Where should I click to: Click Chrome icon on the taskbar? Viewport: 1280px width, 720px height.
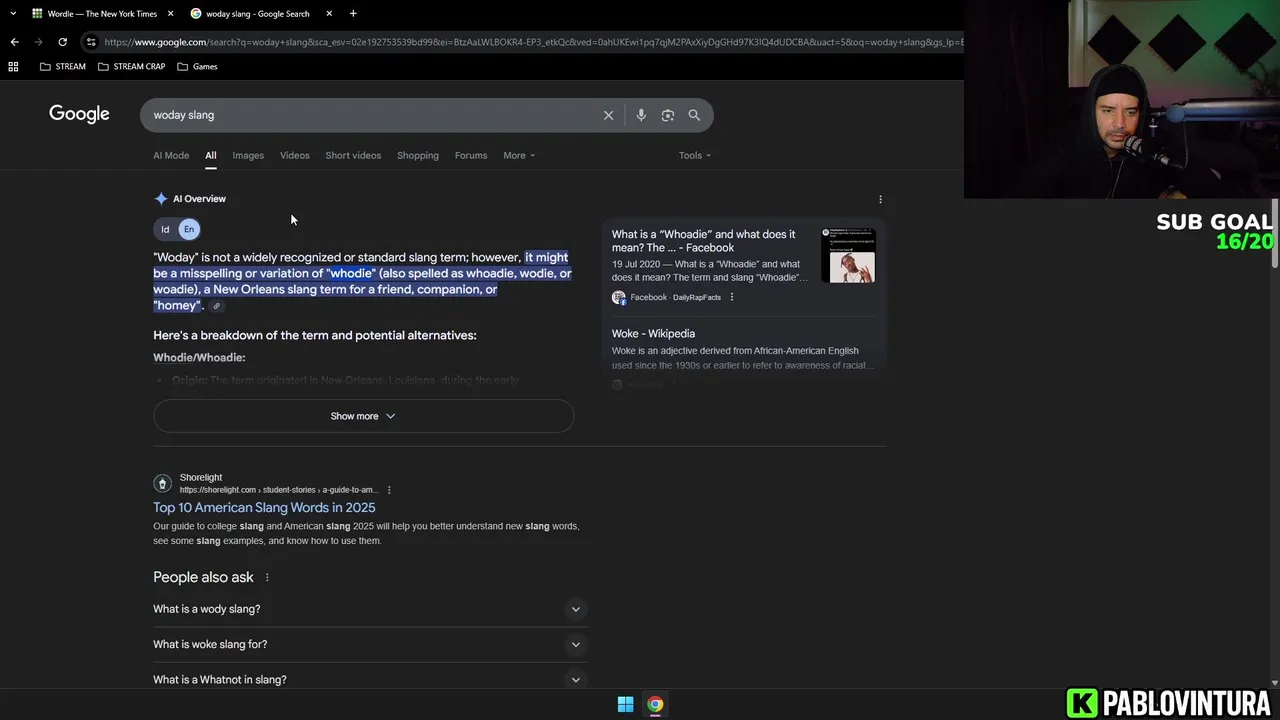pos(655,704)
